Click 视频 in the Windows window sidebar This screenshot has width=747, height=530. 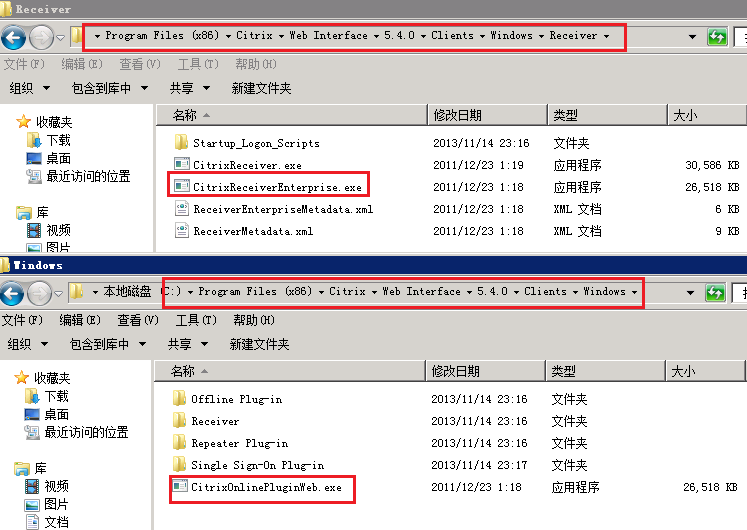coord(57,486)
